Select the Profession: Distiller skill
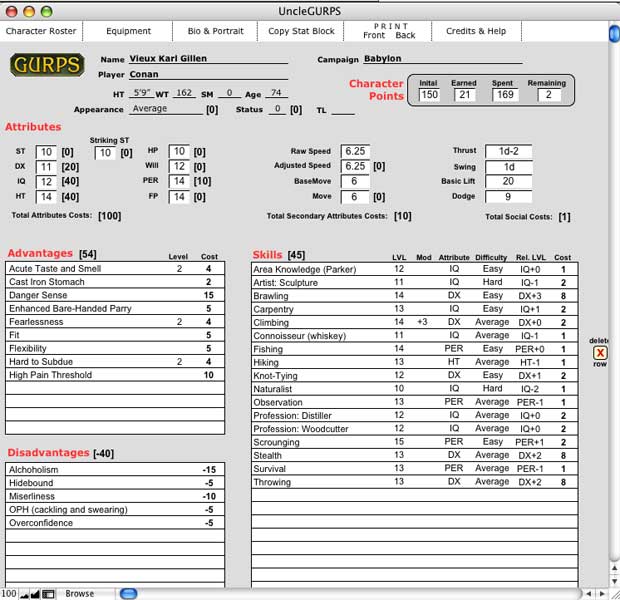The height and width of the screenshot is (600, 620). coord(415,415)
